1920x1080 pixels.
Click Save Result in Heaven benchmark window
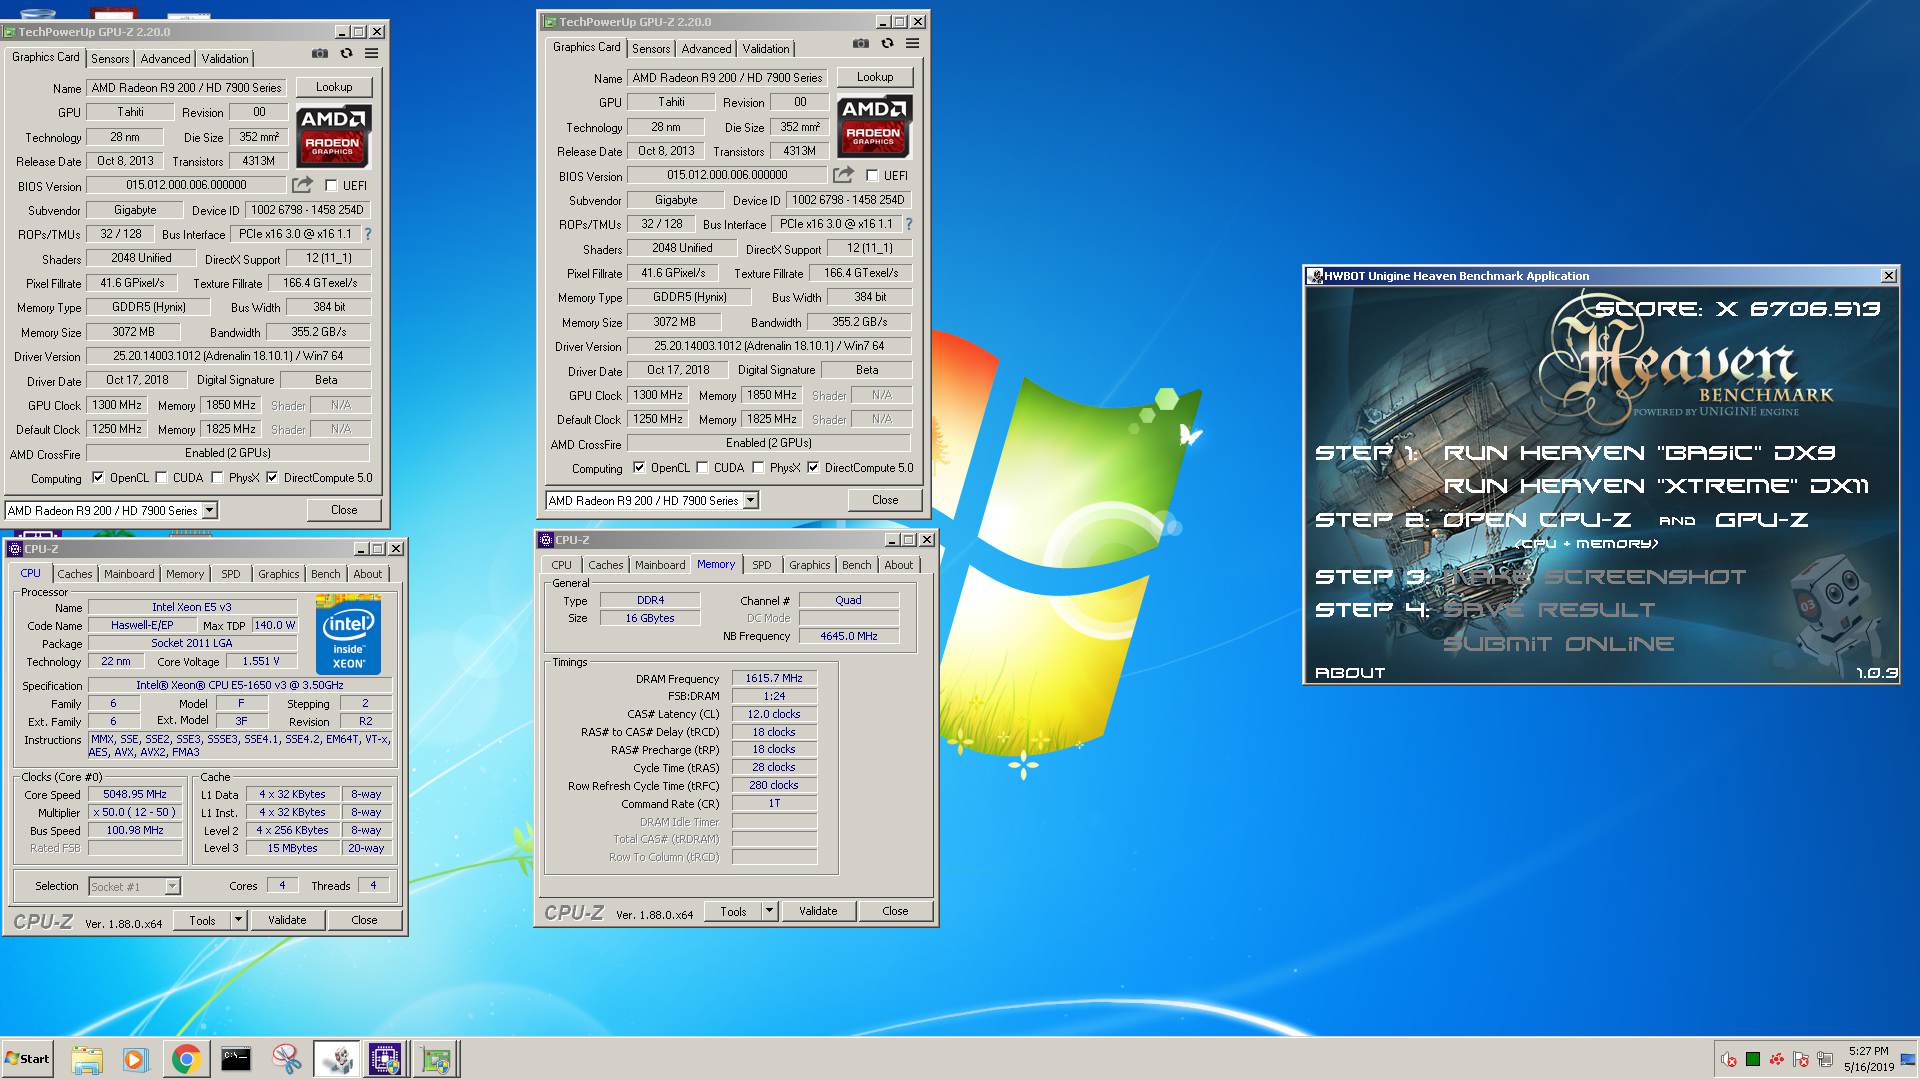[1549, 610]
